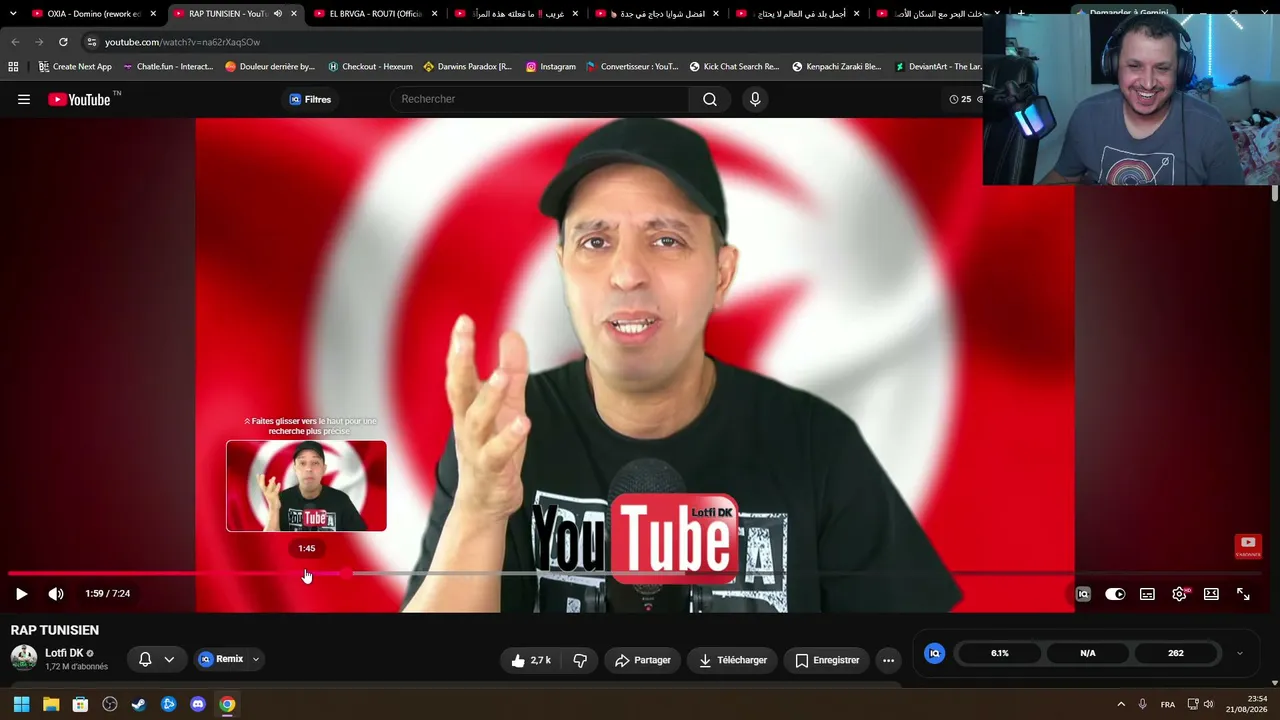
Task: Click the 262 value in vidIQ stats
Action: coord(1176,654)
